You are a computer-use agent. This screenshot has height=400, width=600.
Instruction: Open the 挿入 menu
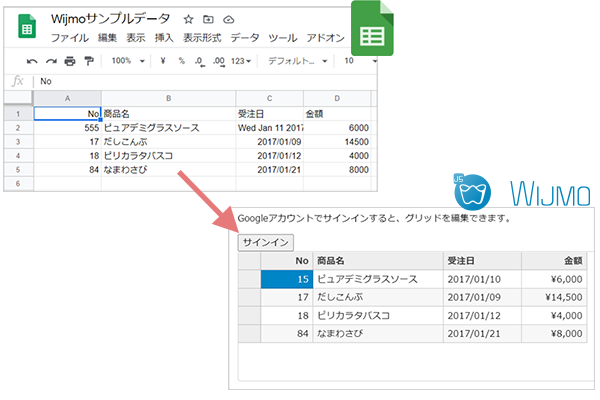(164, 38)
